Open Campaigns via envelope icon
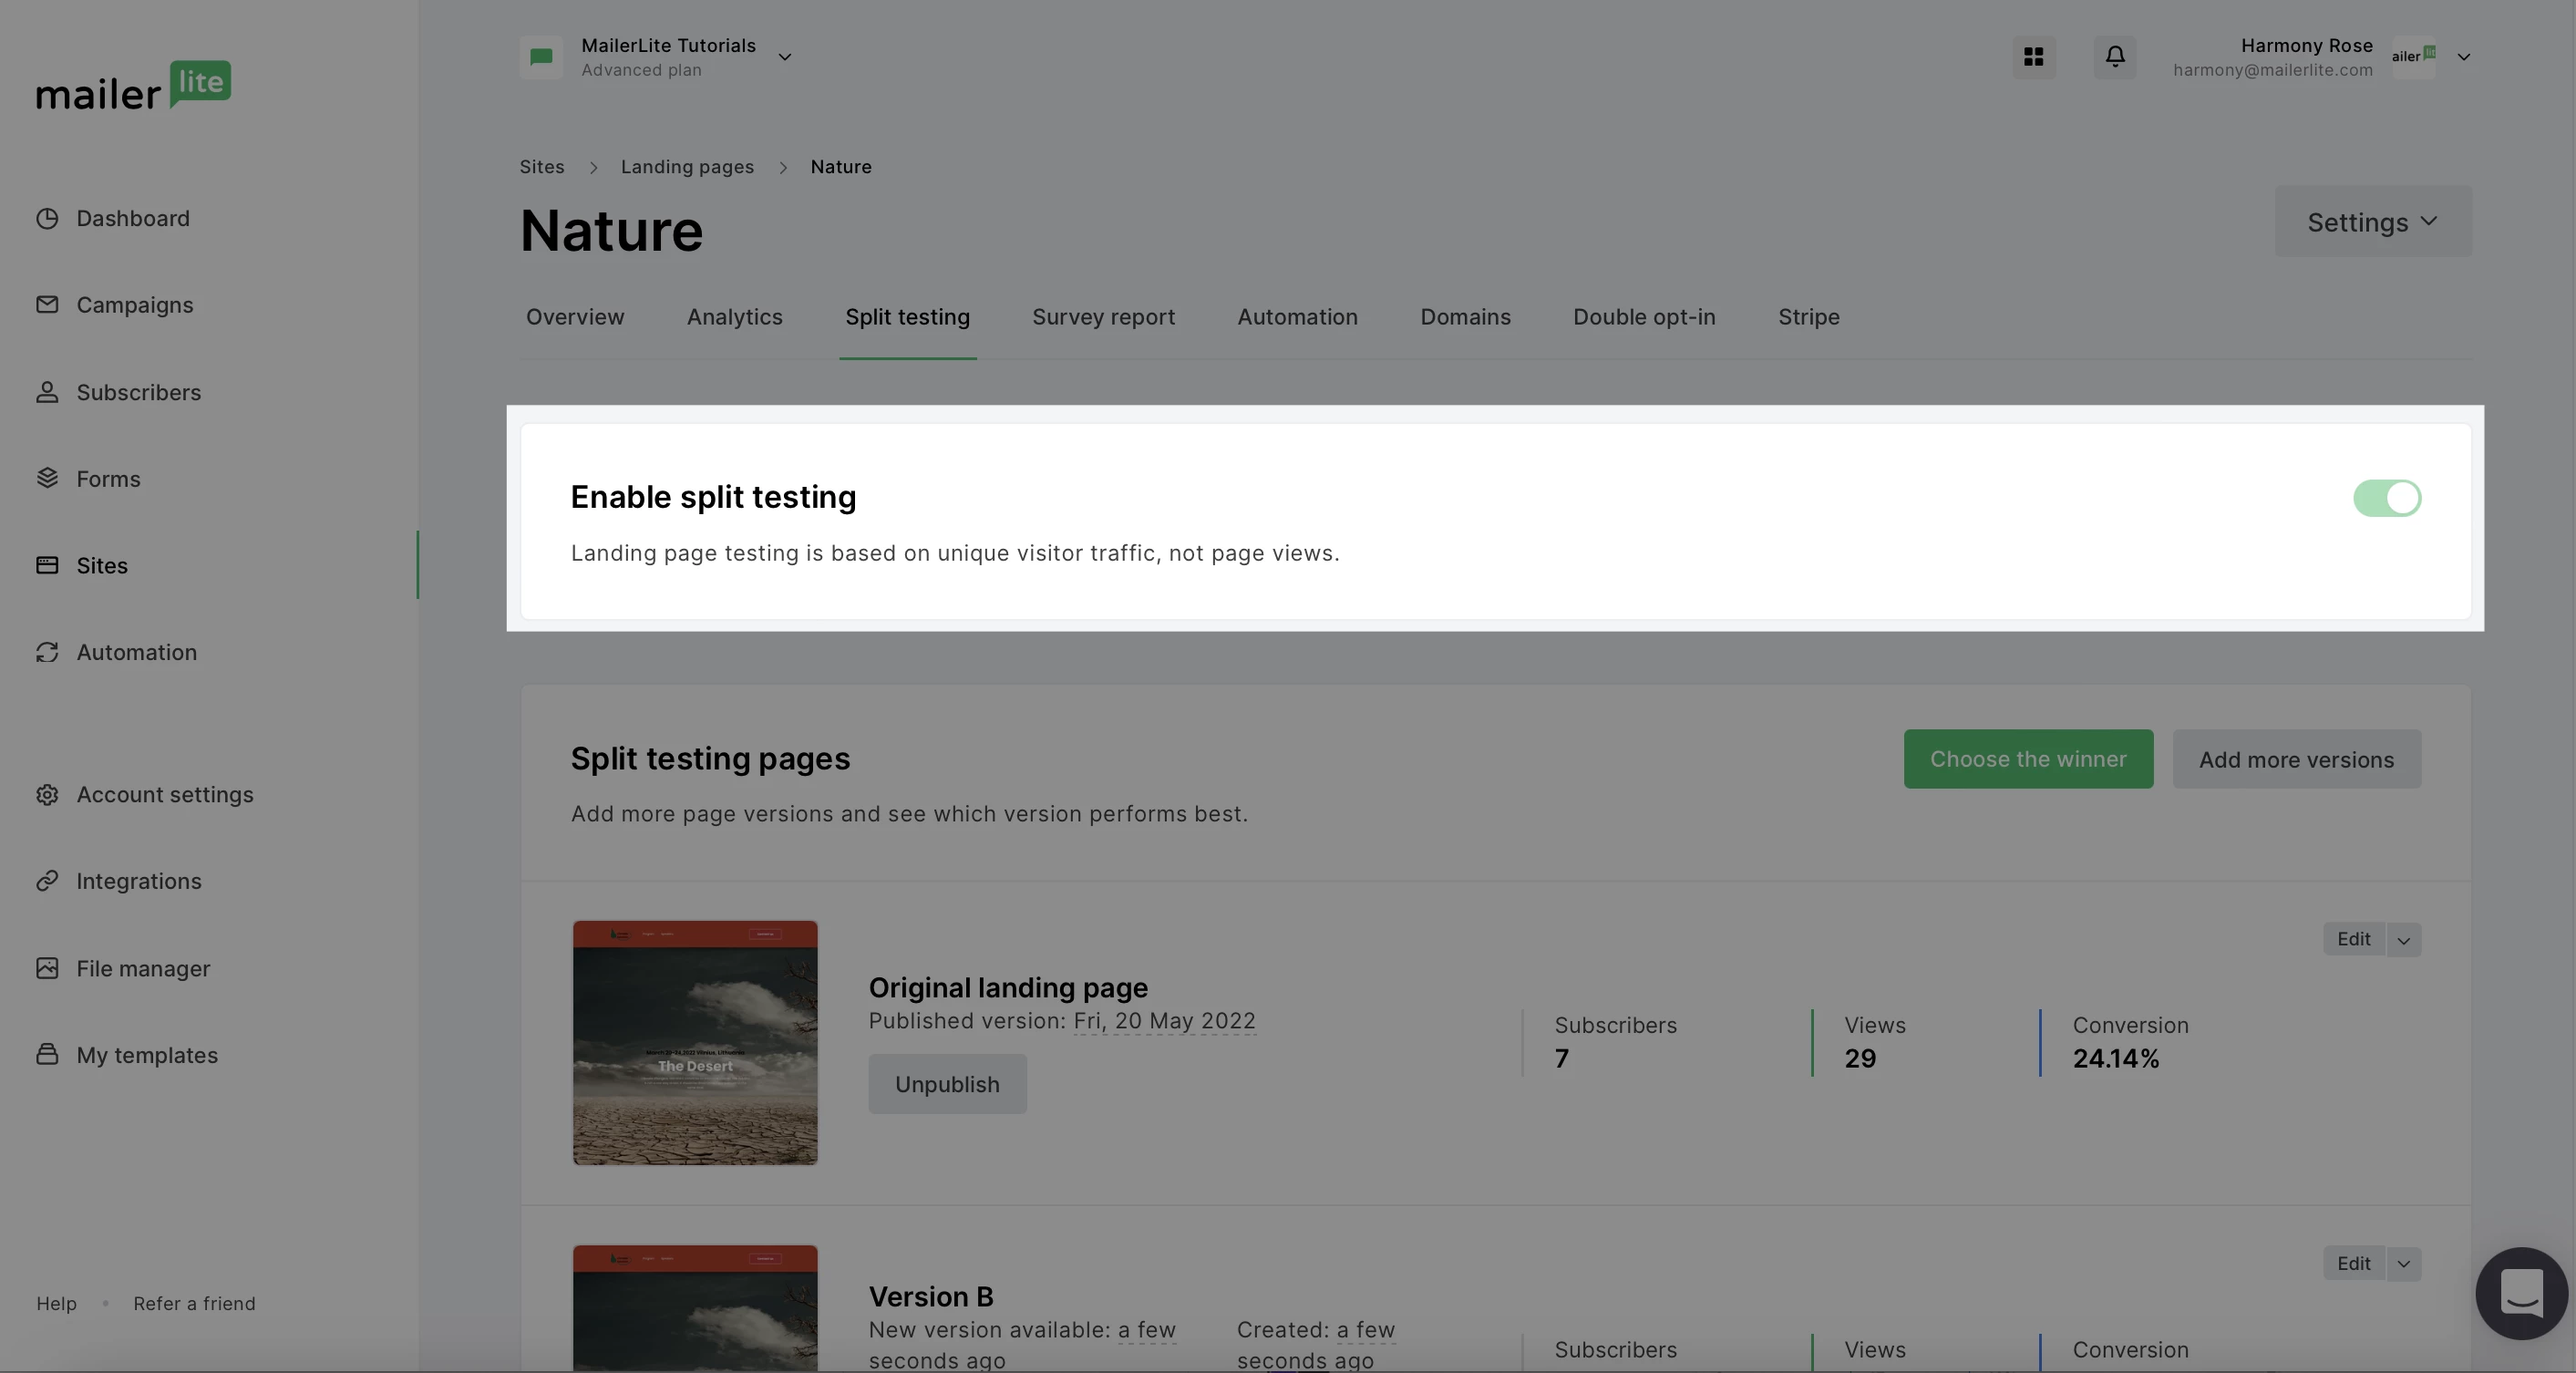2576x1373 pixels. tap(47, 304)
